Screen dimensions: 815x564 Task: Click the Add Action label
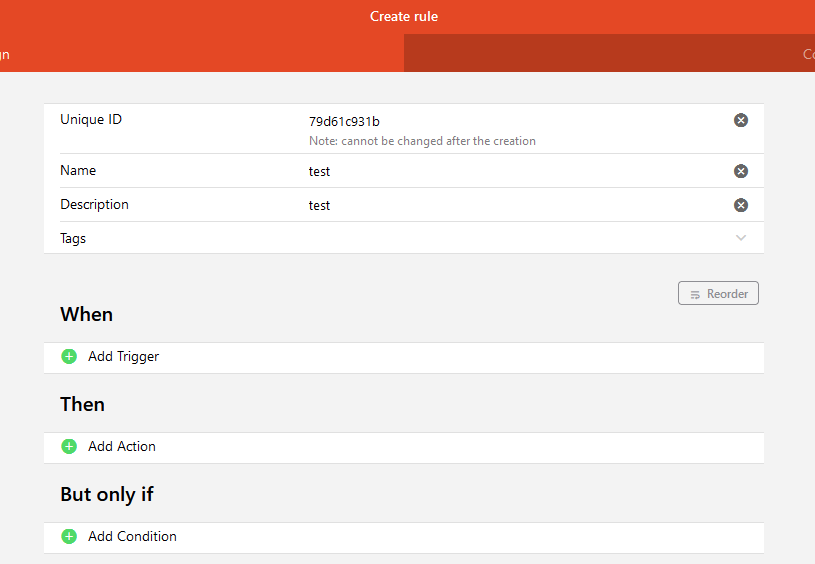122,447
